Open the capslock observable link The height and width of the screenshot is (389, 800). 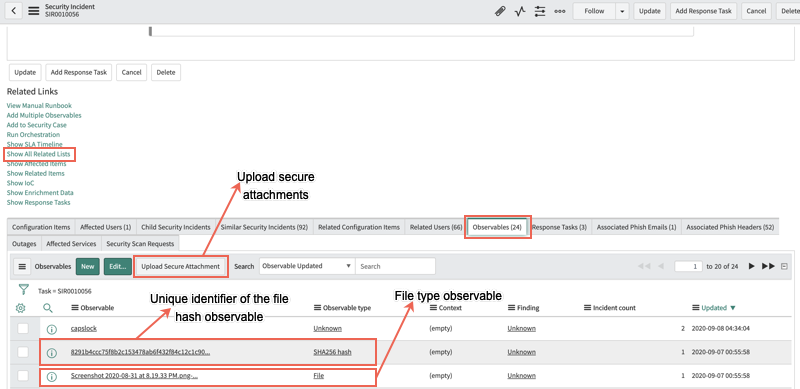point(84,328)
